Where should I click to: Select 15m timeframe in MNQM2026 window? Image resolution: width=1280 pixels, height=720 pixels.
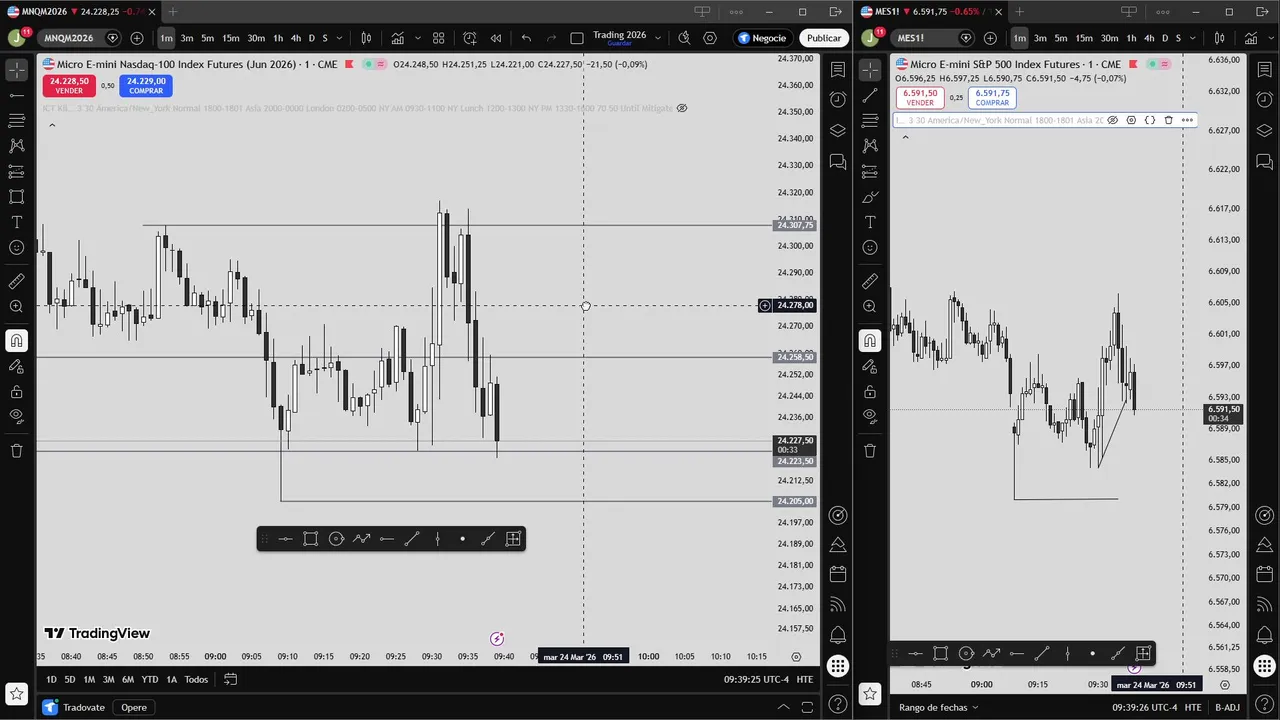230,38
